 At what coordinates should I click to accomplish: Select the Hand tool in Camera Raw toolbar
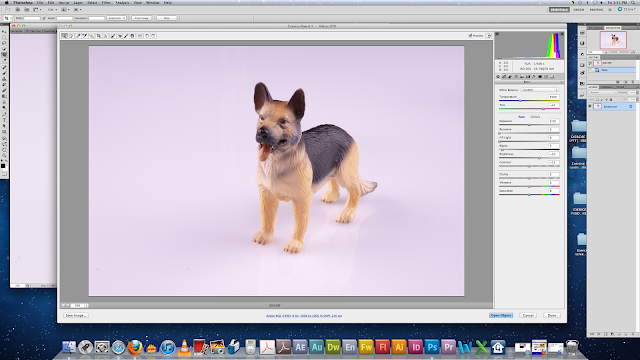(71, 36)
